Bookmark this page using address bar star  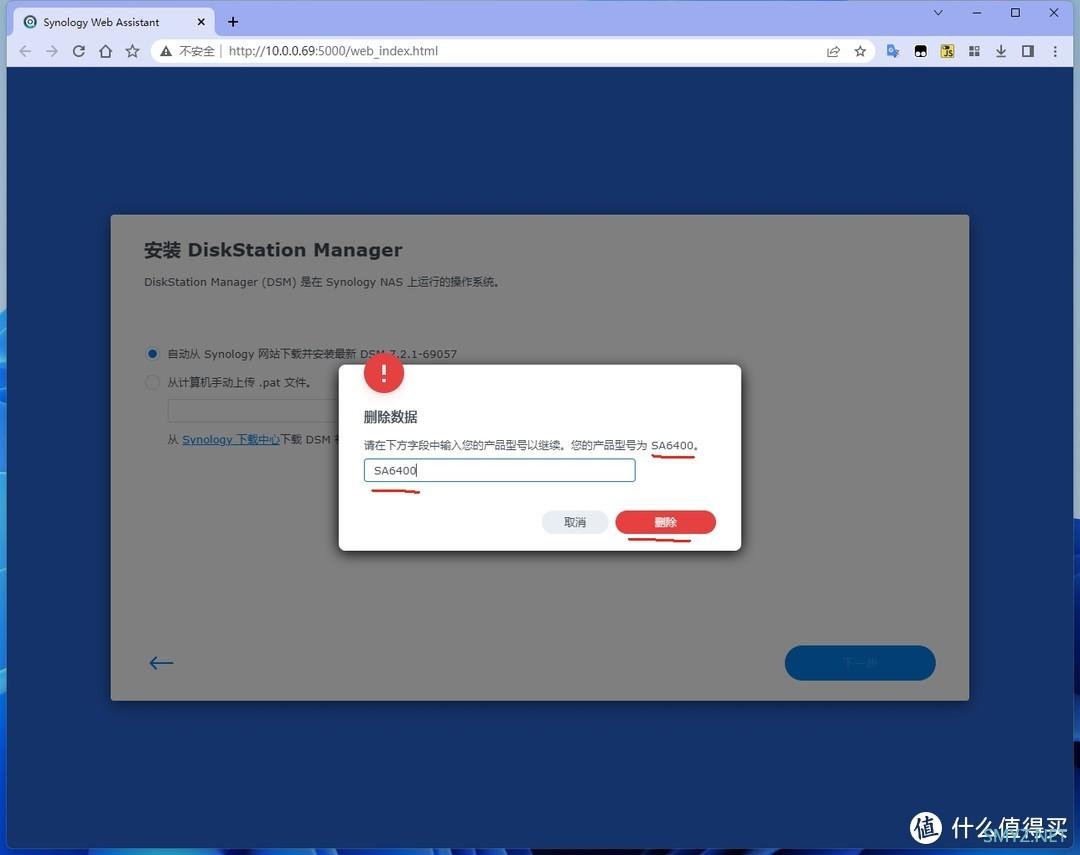click(860, 51)
